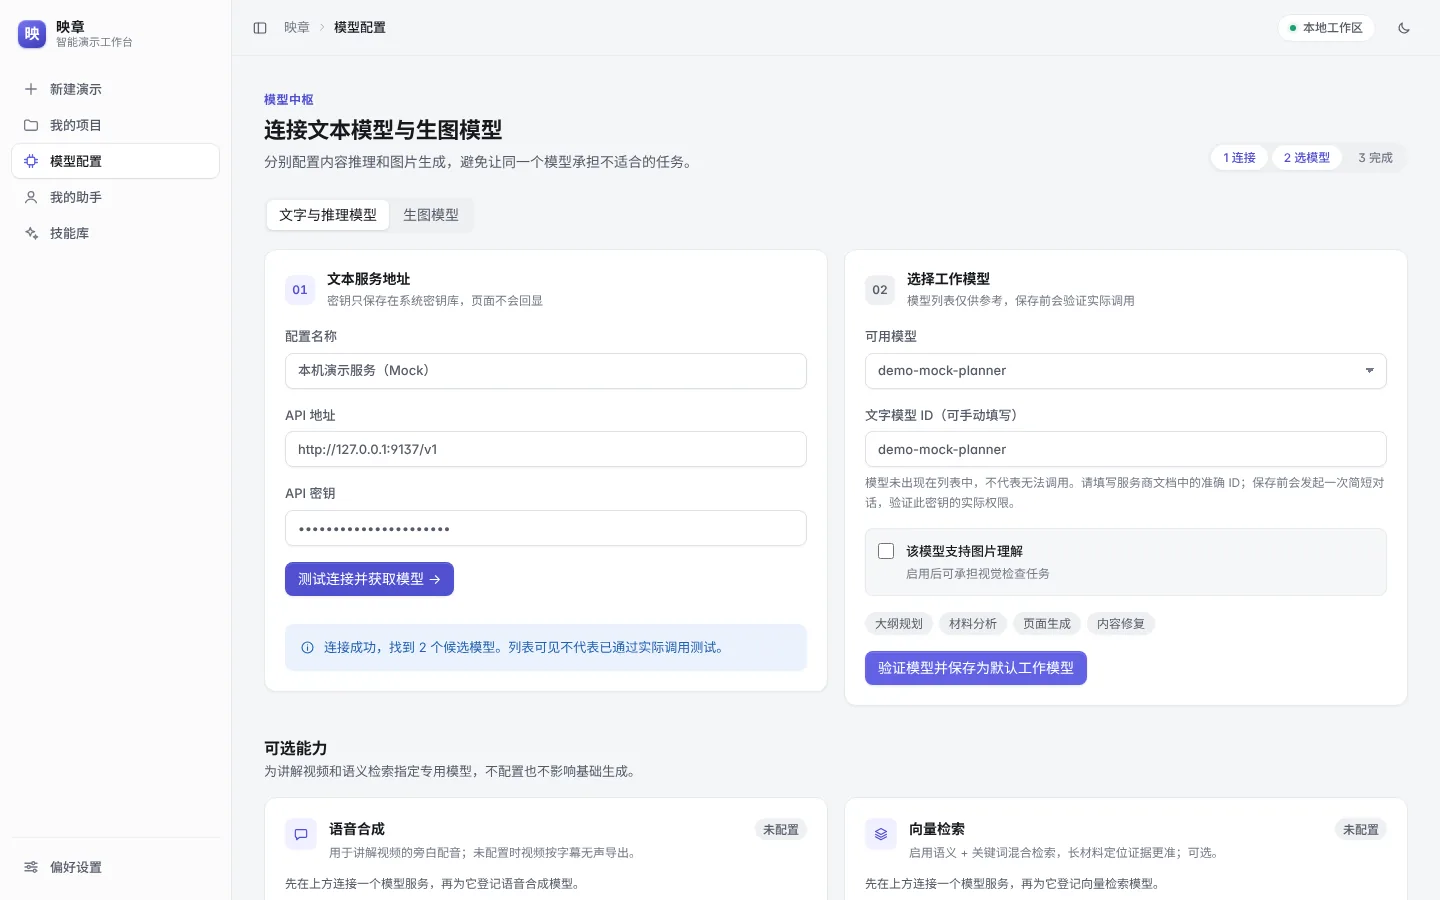
Task: Click the 01 step badge
Action: click(300, 290)
